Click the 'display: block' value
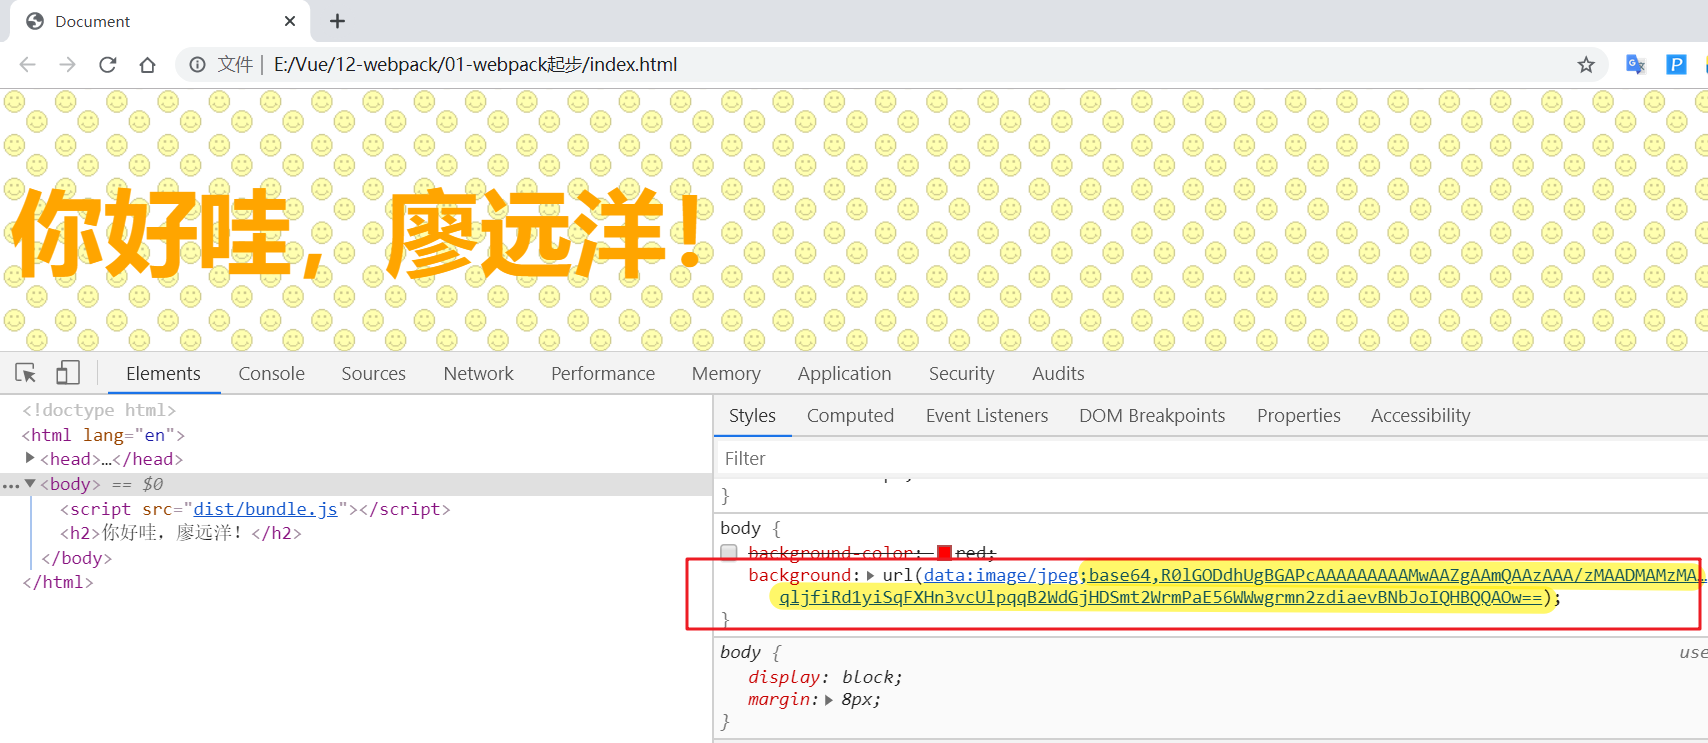 872,677
